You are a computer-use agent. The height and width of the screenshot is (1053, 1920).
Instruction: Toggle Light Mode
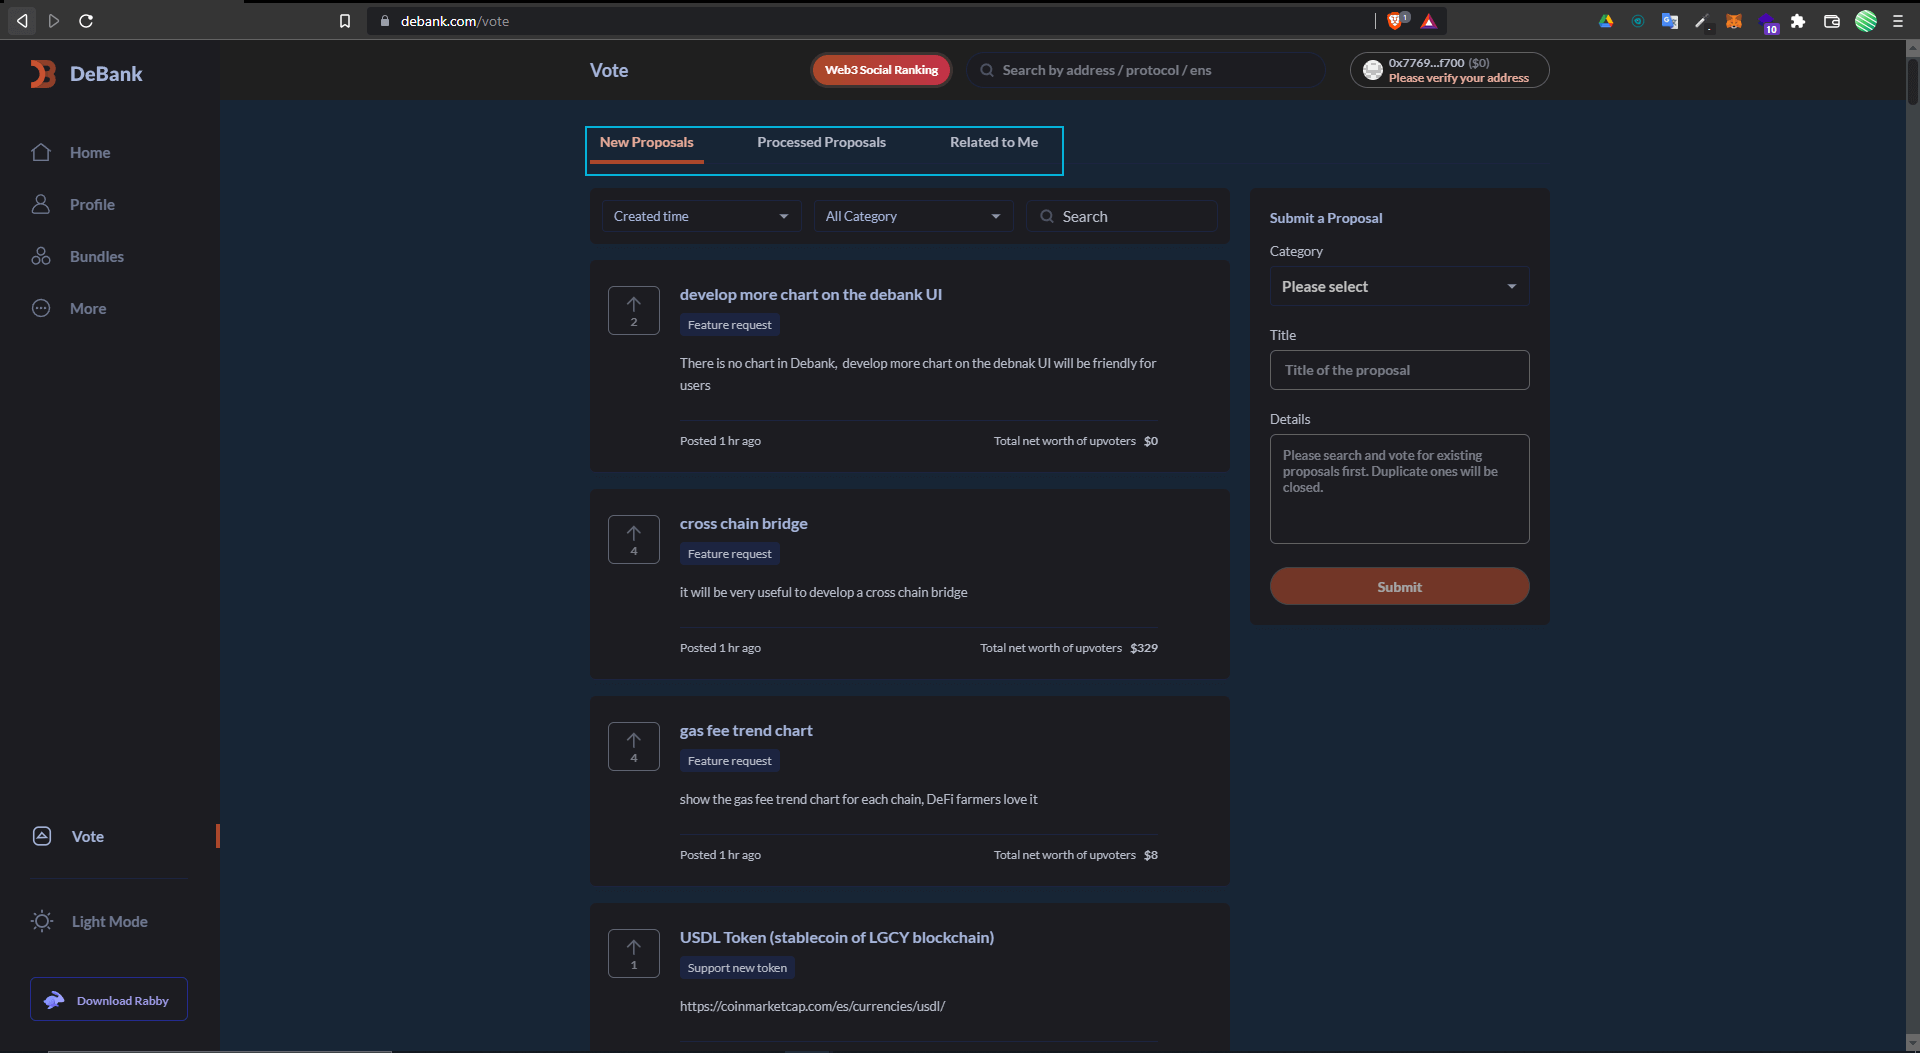[108, 921]
